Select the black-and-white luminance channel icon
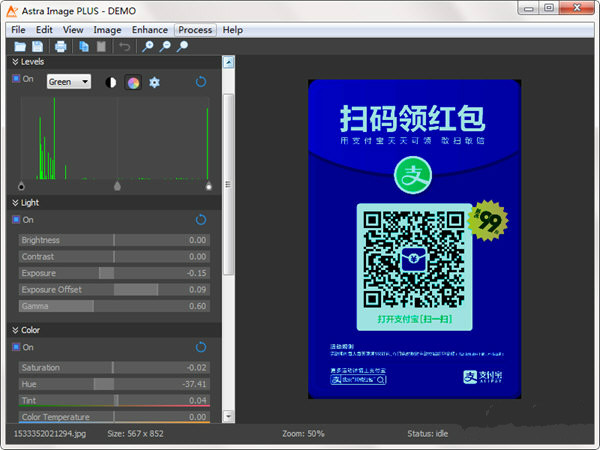 [111, 82]
